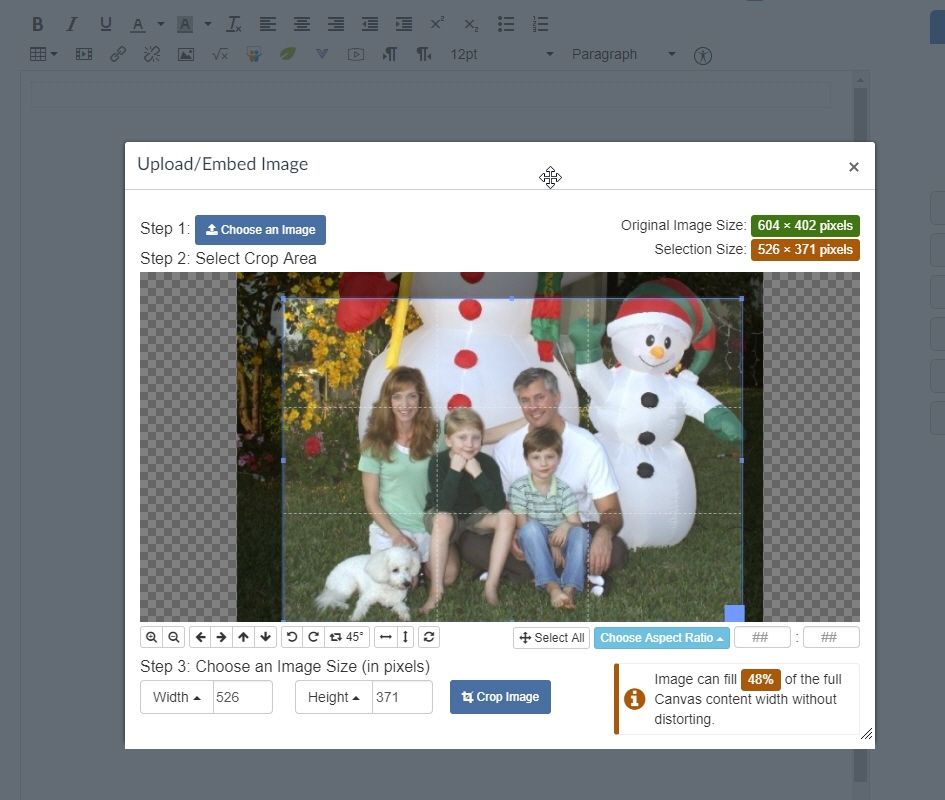The width and height of the screenshot is (945, 800).
Task: Rotate the image counter-clockwise
Action: [x=292, y=637]
